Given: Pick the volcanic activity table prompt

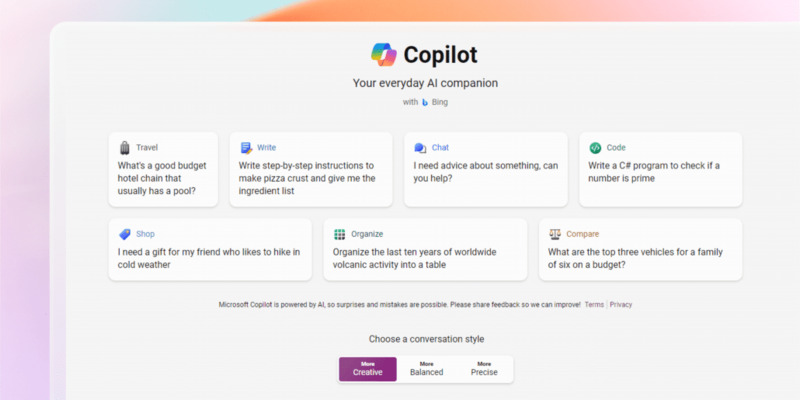Looking at the screenshot, I should 425,249.
